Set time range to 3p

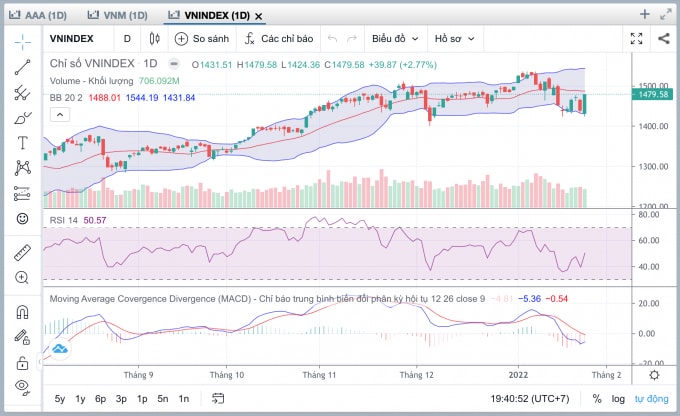(x=121, y=399)
